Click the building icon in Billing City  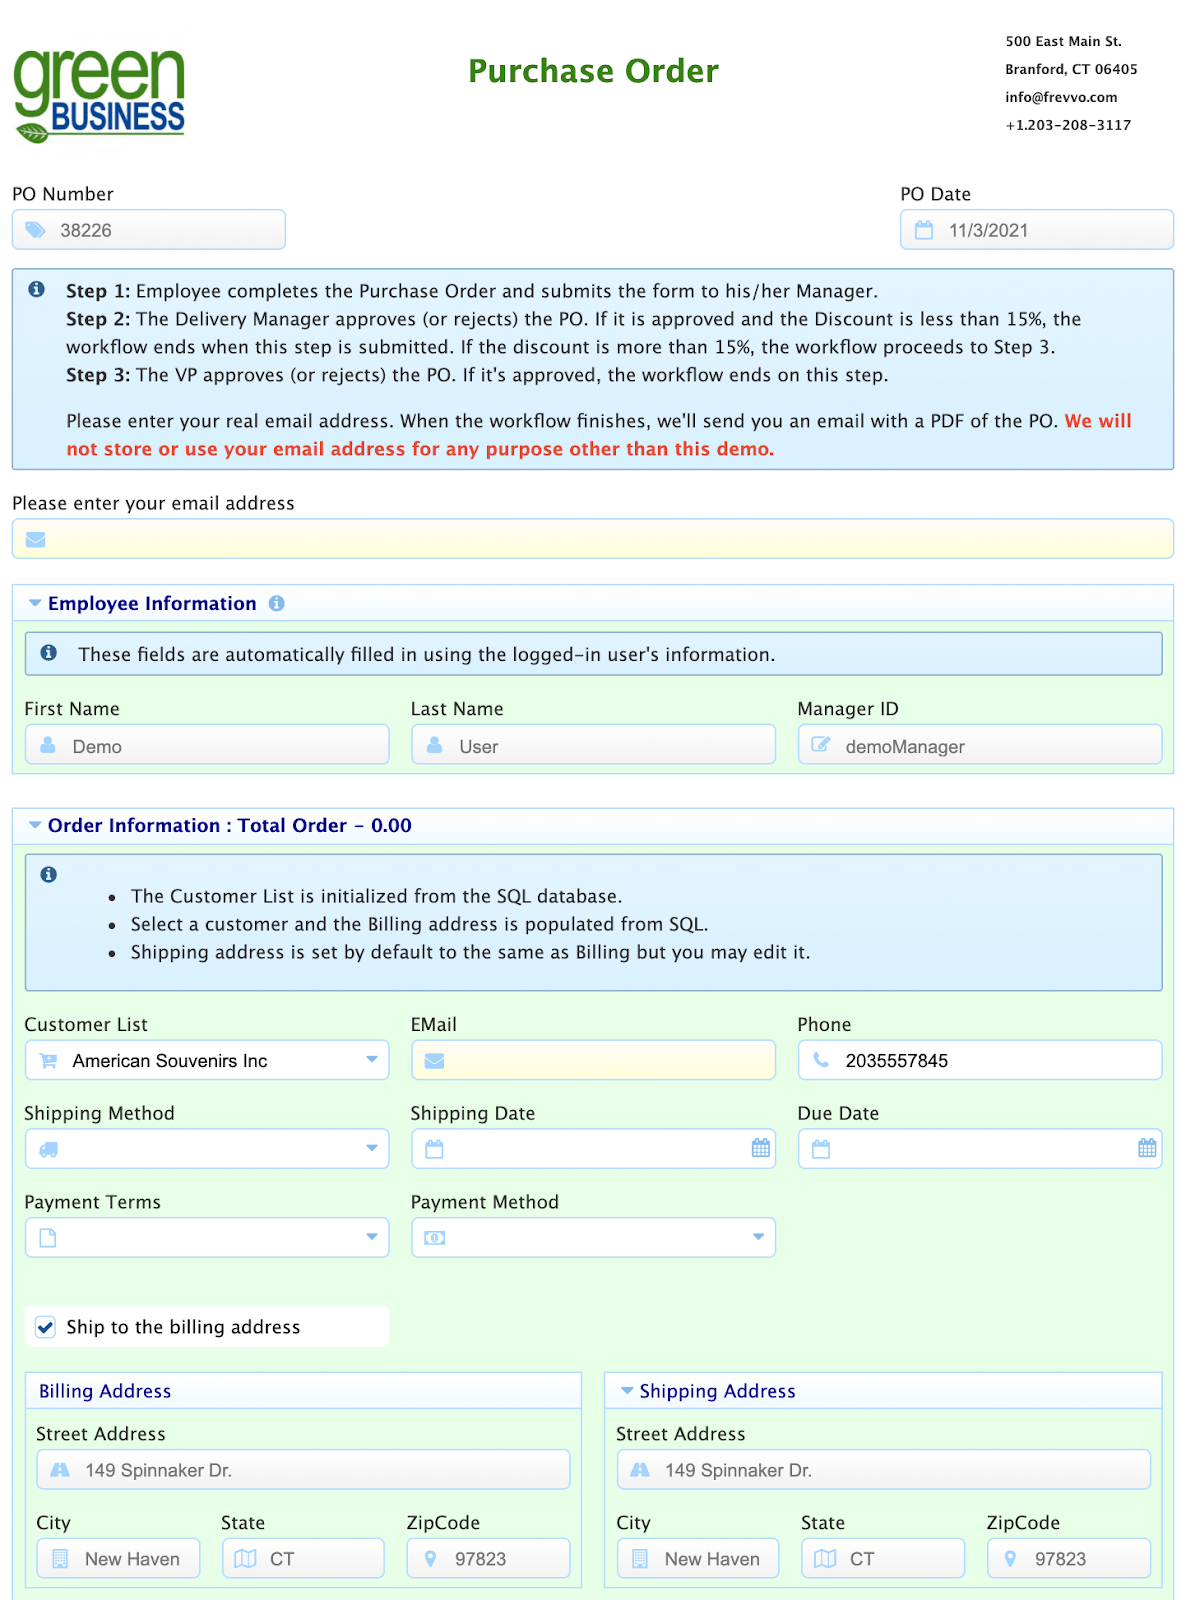60,1559
